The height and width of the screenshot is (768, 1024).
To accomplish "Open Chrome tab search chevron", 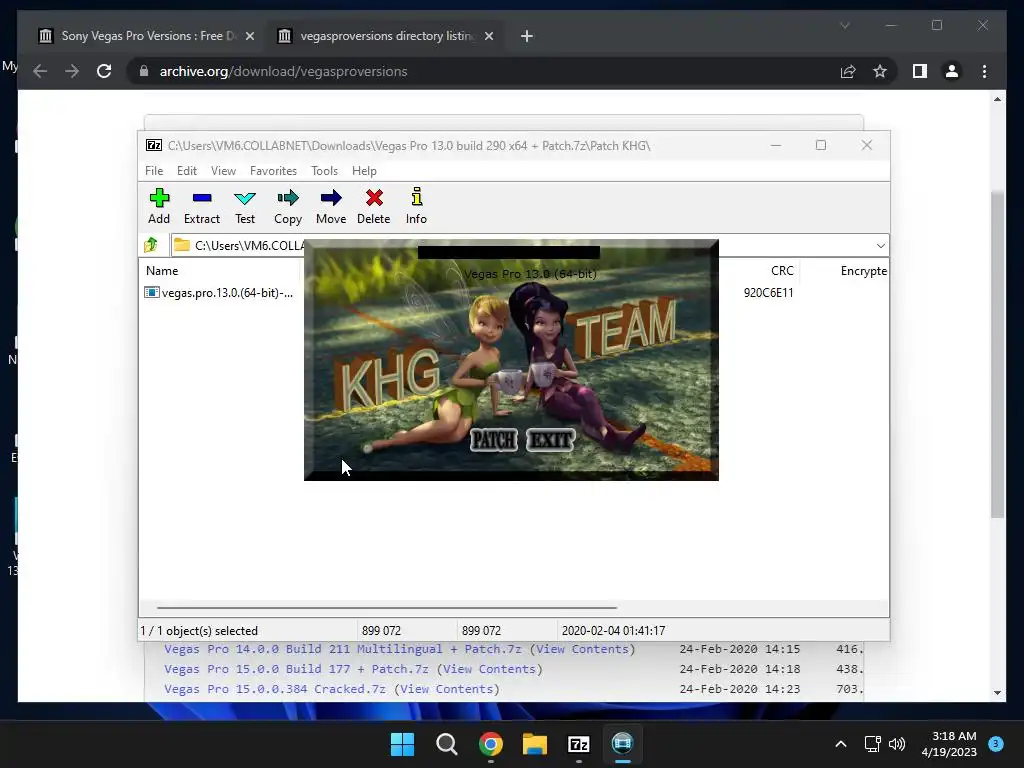I will 844,25.
